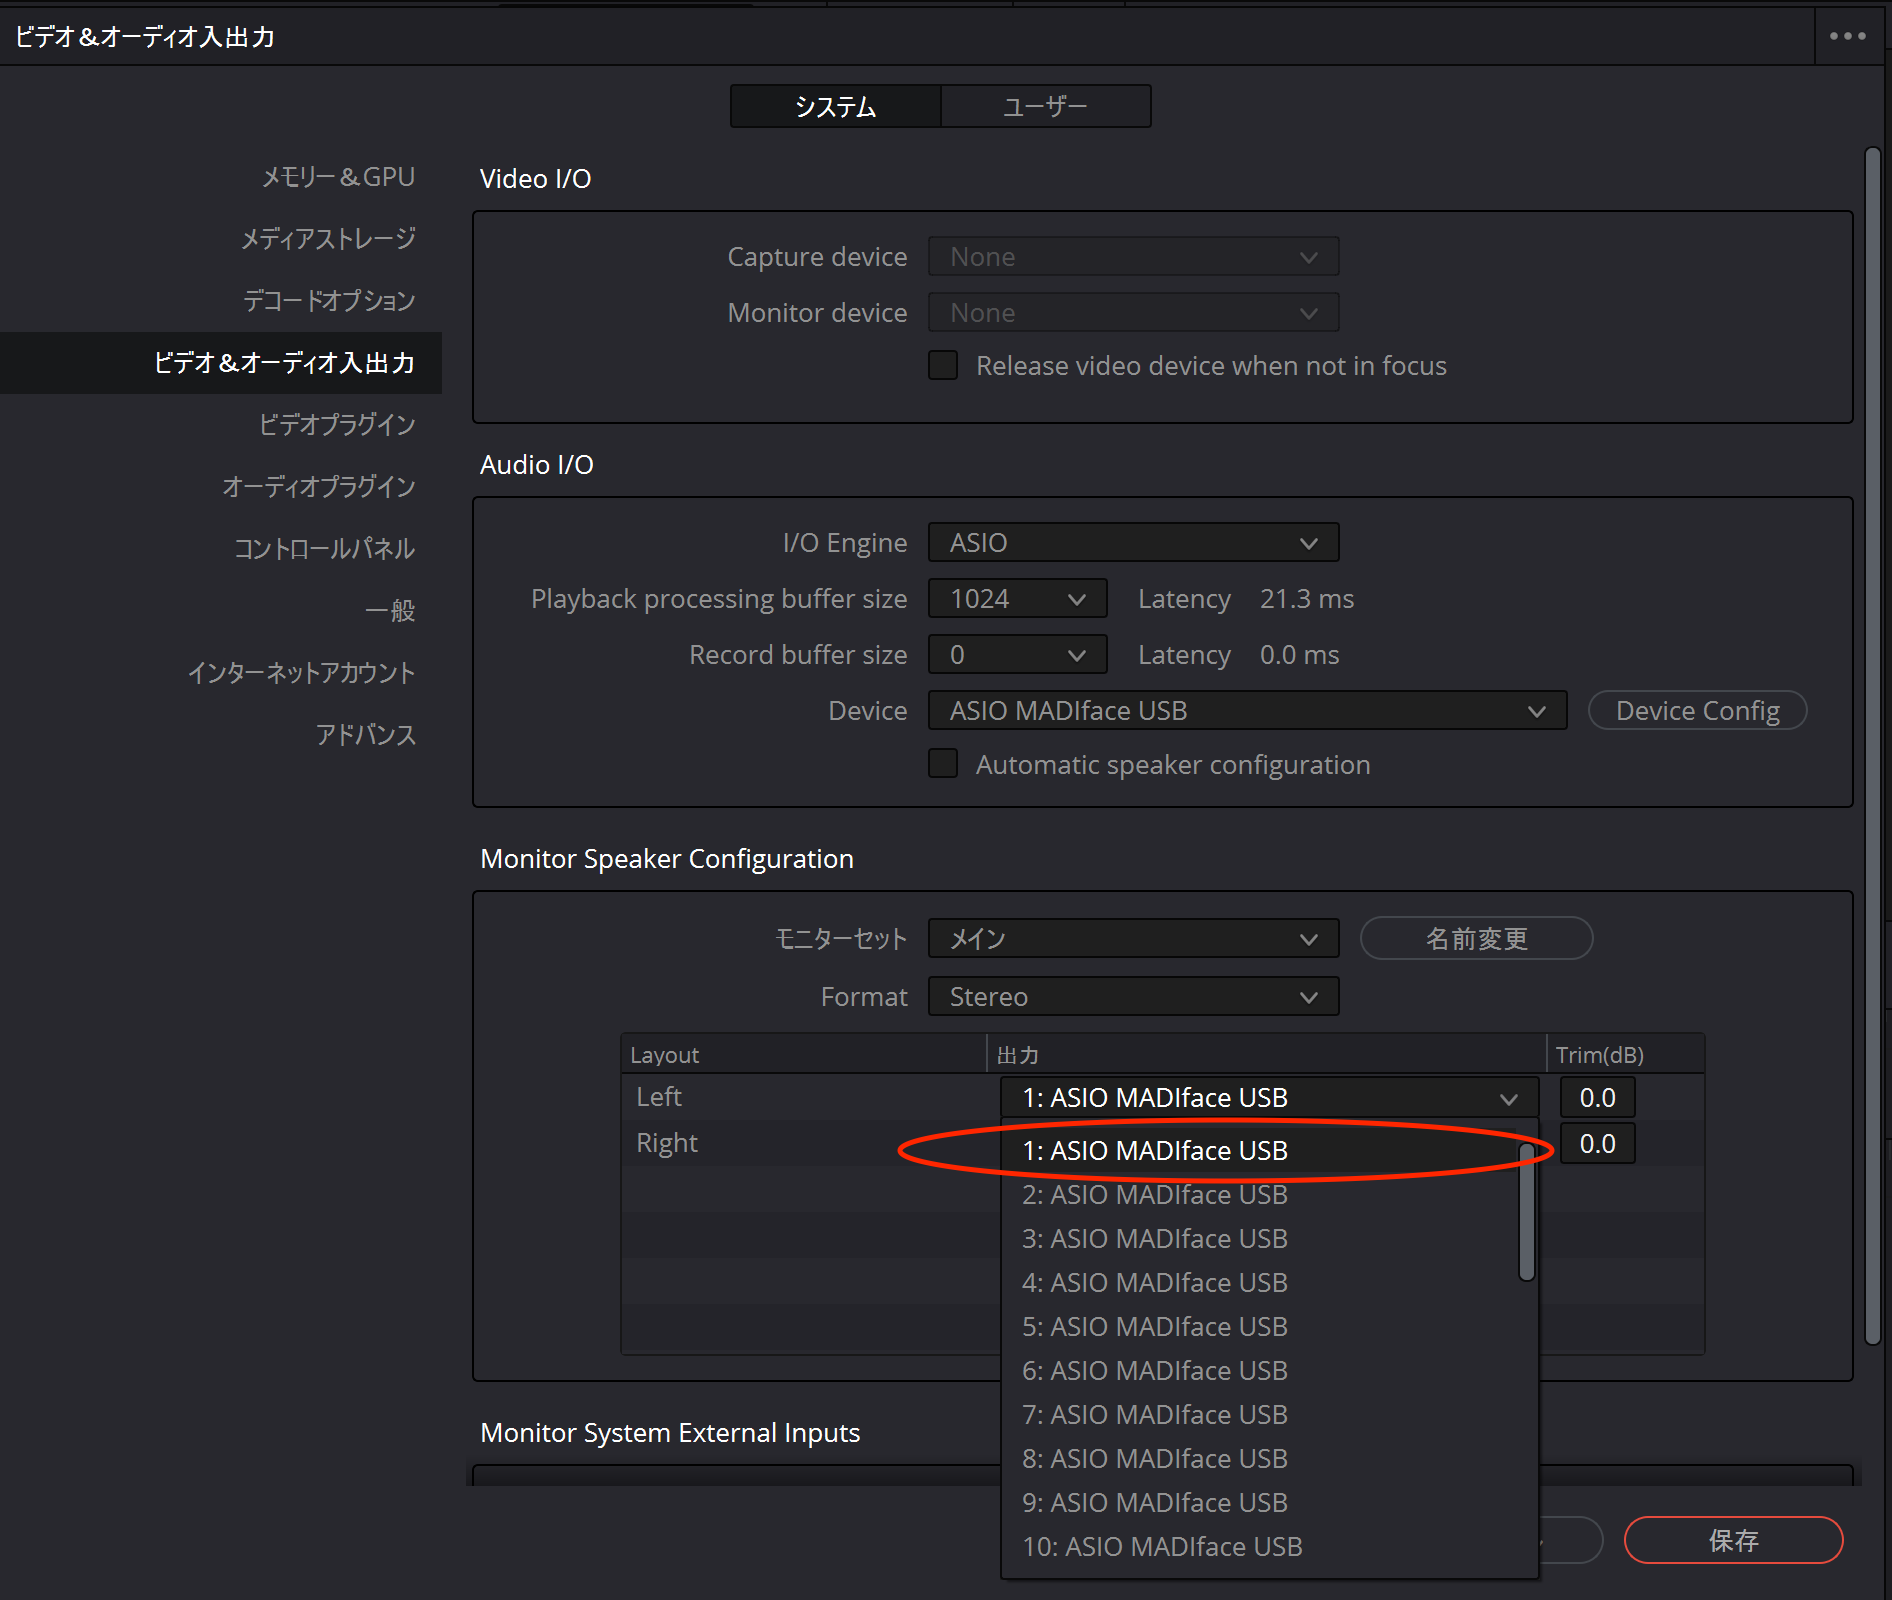Open メモリー＆GPU settings in sidebar
This screenshot has height=1600, width=1892.
click(x=338, y=177)
